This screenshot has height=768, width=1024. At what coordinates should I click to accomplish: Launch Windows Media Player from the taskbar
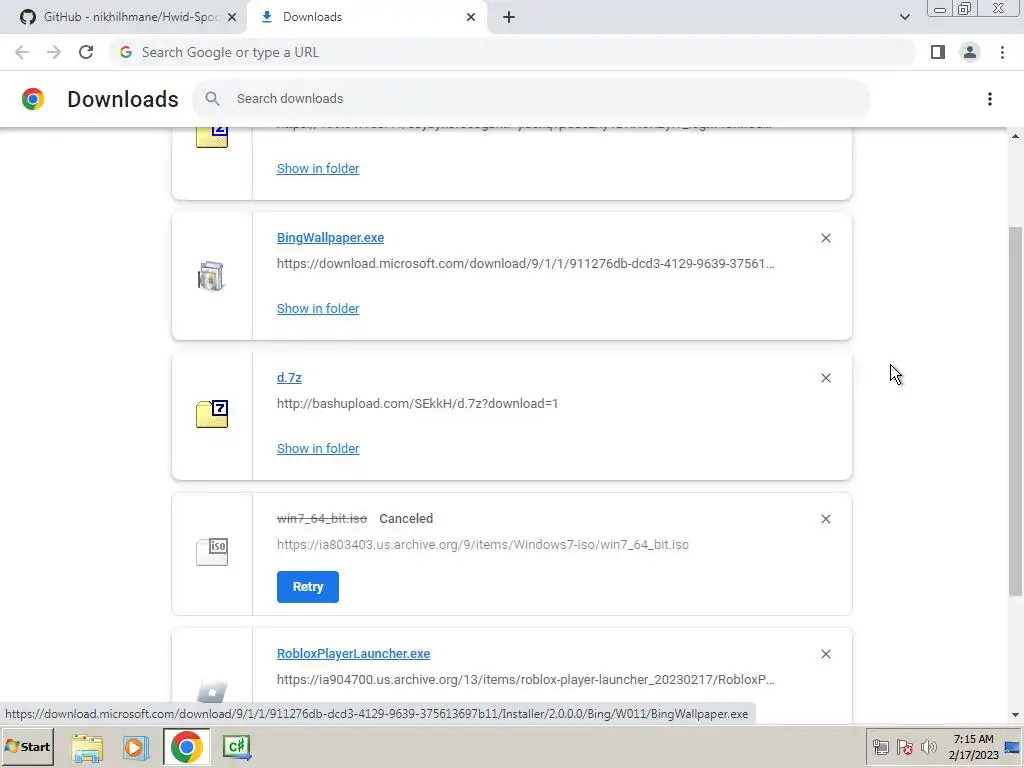tap(136, 748)
